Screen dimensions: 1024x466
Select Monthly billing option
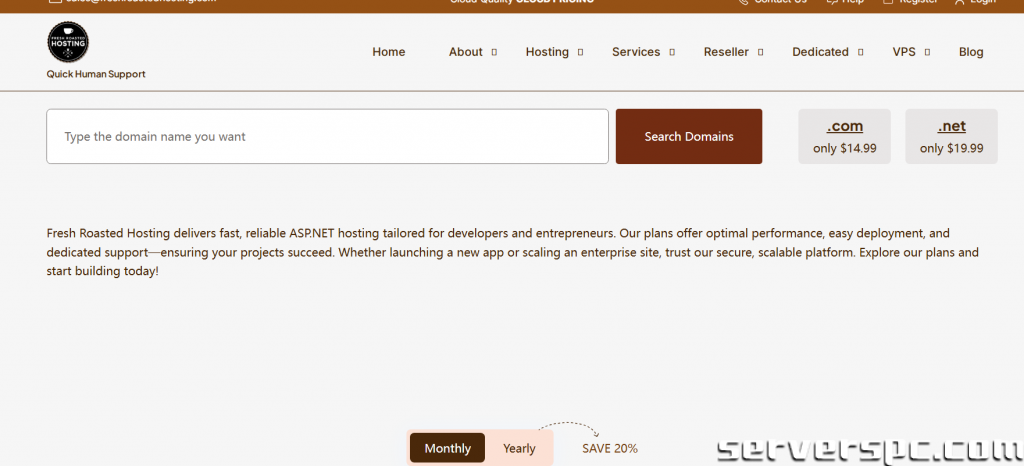447,448
